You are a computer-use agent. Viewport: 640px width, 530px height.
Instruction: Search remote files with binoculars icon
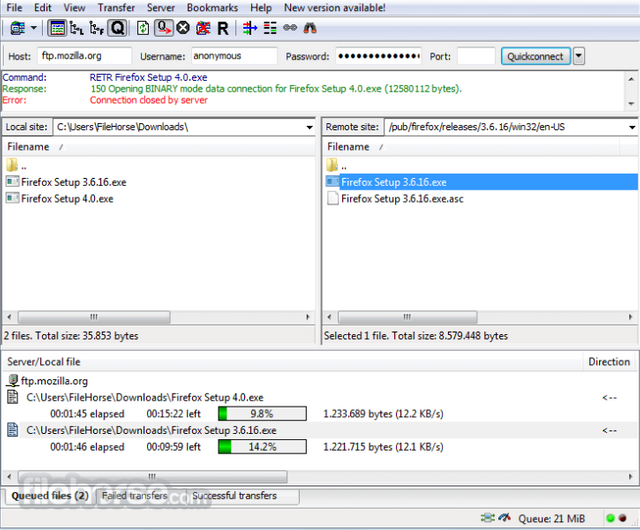[x=310, y=28]
